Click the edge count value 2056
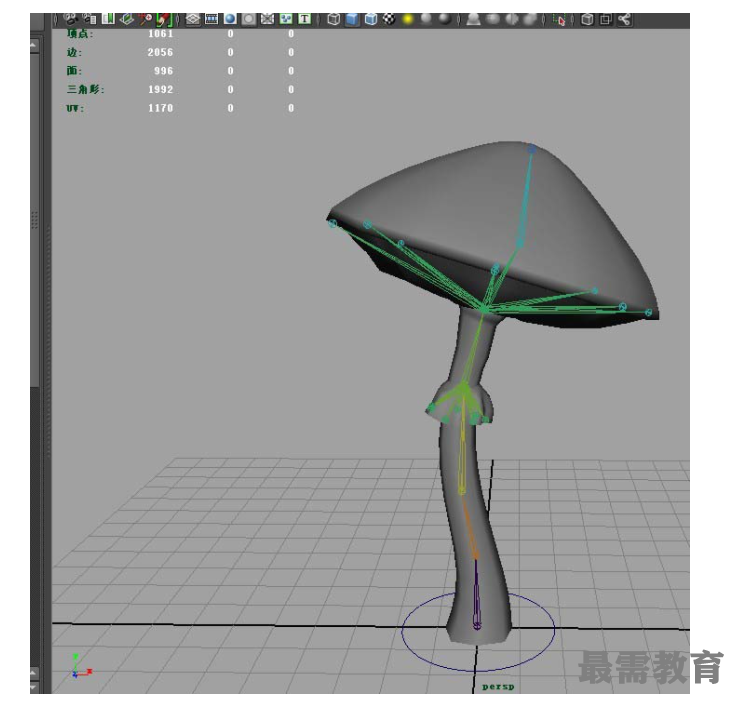The width and height of the screenshot is (730, 707). 161,52
